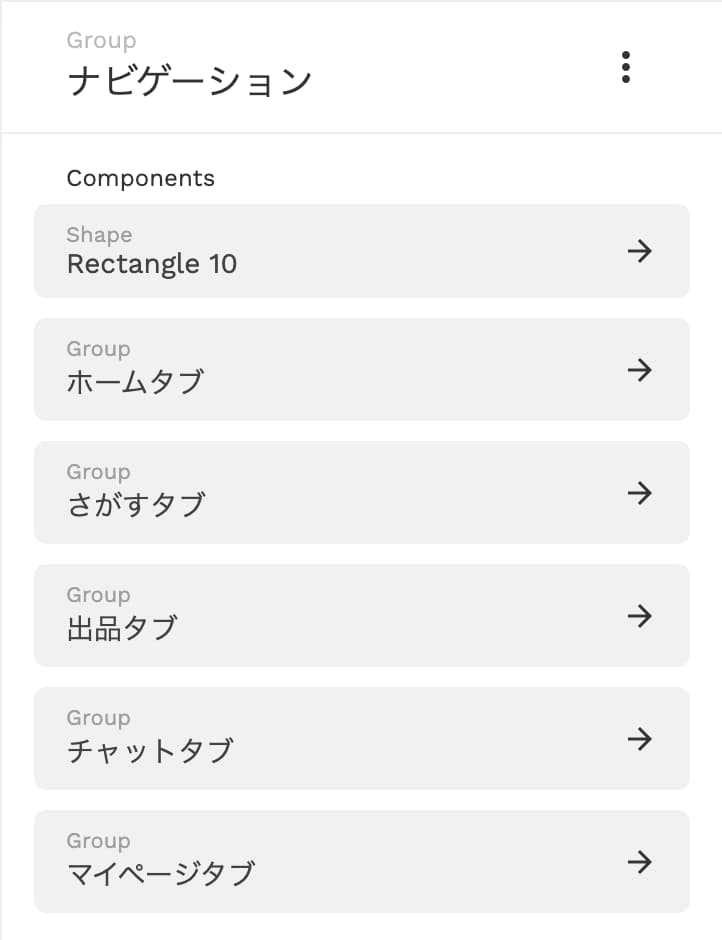
Task: Click the Group label above マイページタブ
Action: coord(98,841)
